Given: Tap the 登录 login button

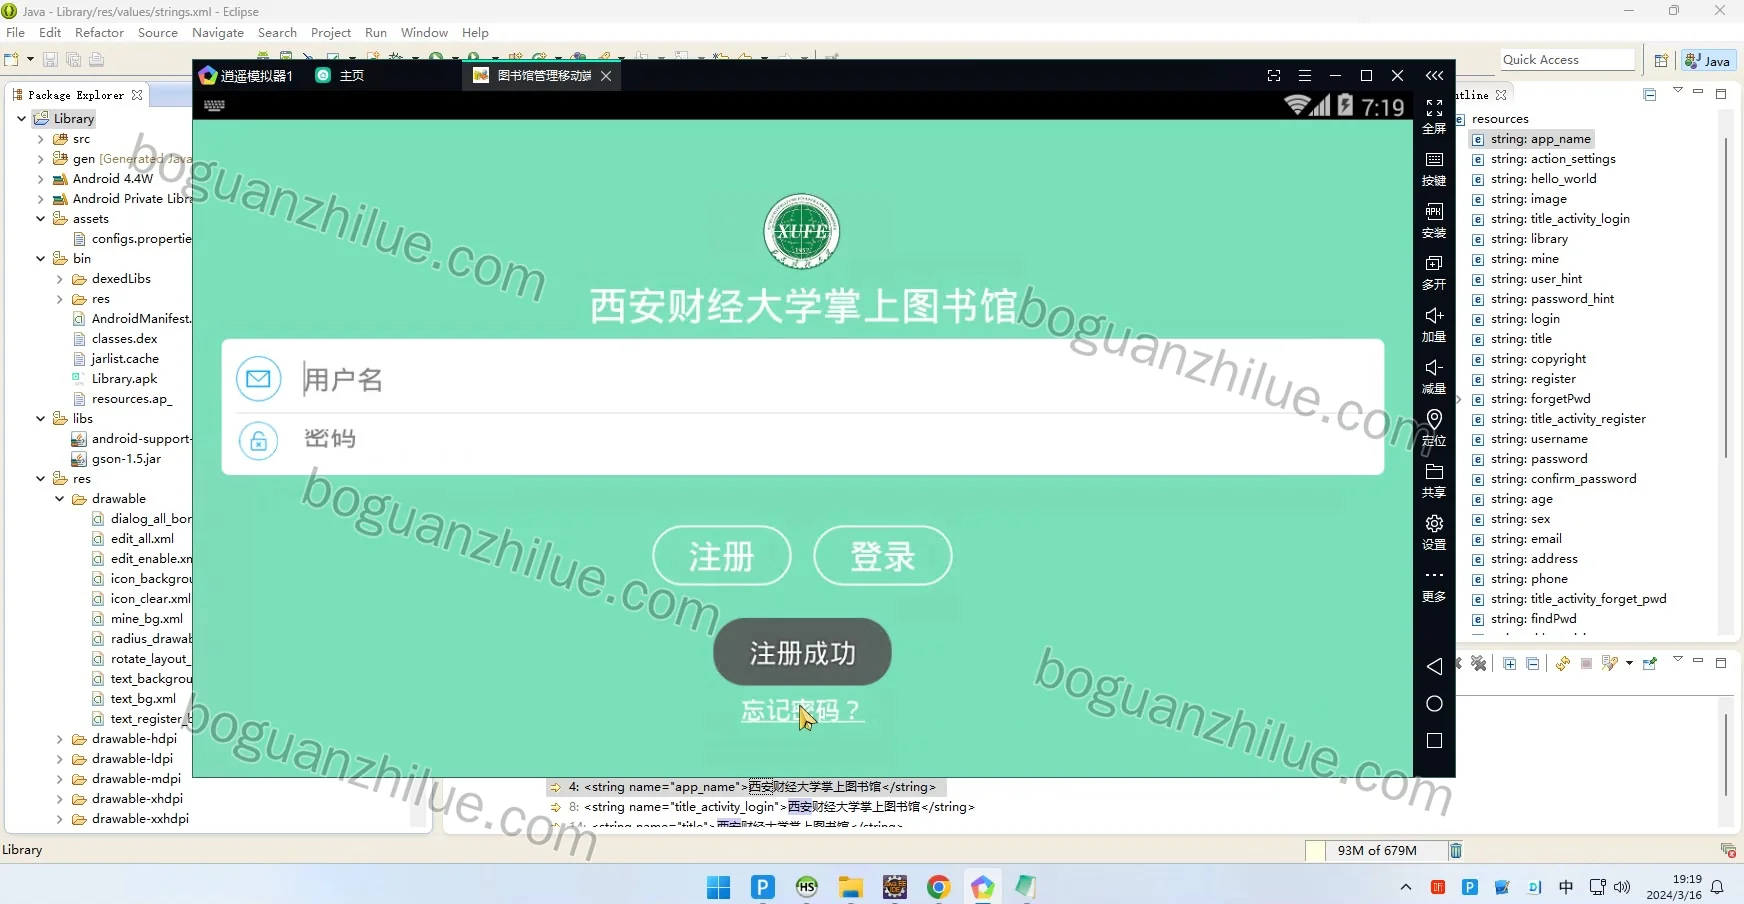Looking at the screenshot, I should point(883,556).
